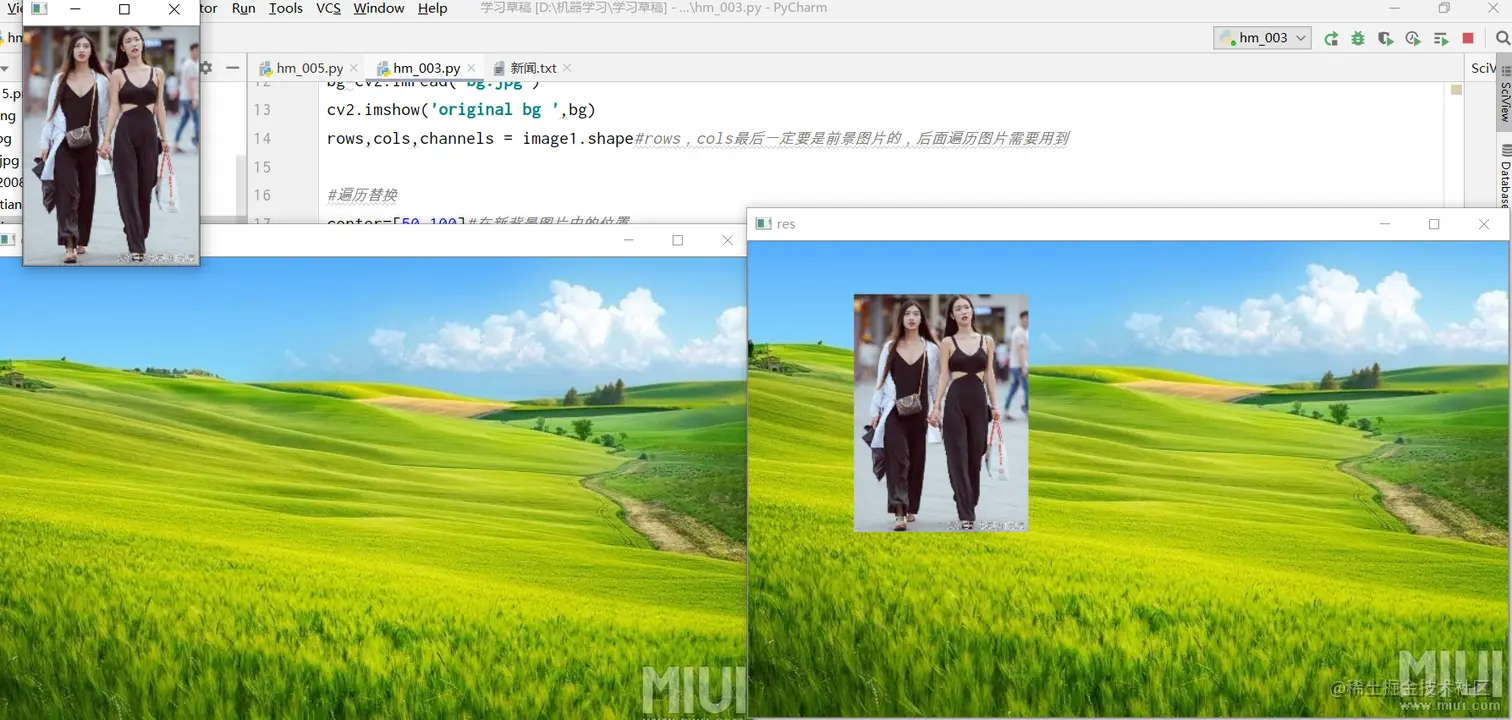This screenshot has width=1512, height=720.
Task: Open the Run menu
Action: point(243,8)
